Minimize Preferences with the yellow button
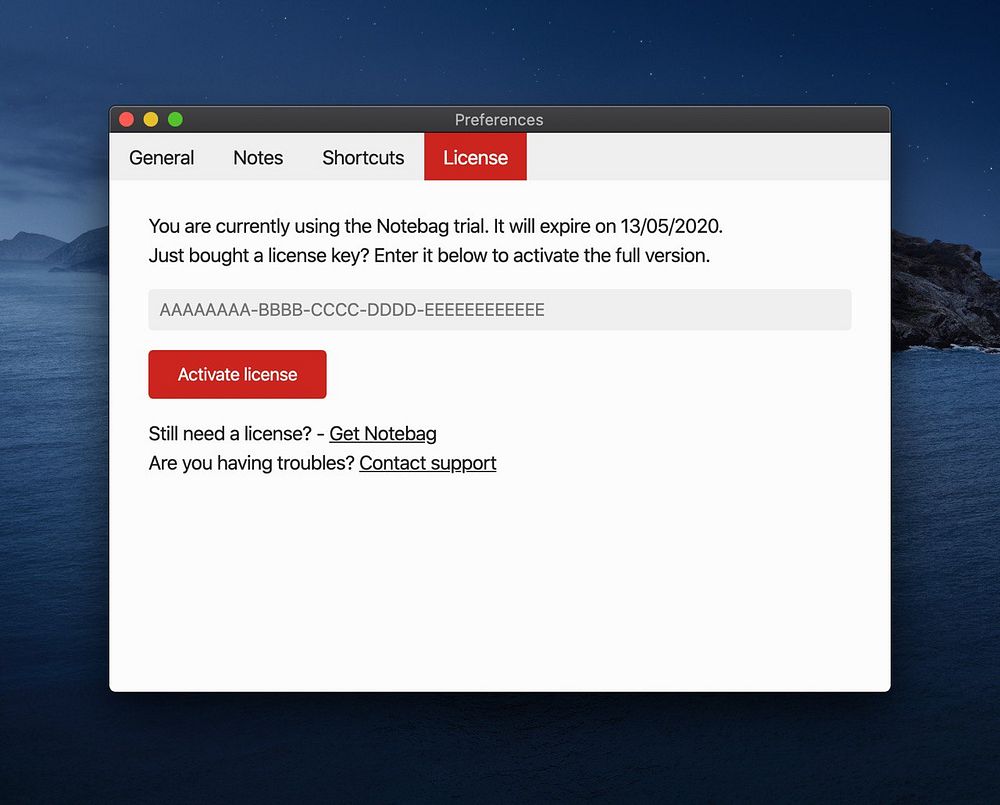This screenshot has width=1000, height=805. 151,119
